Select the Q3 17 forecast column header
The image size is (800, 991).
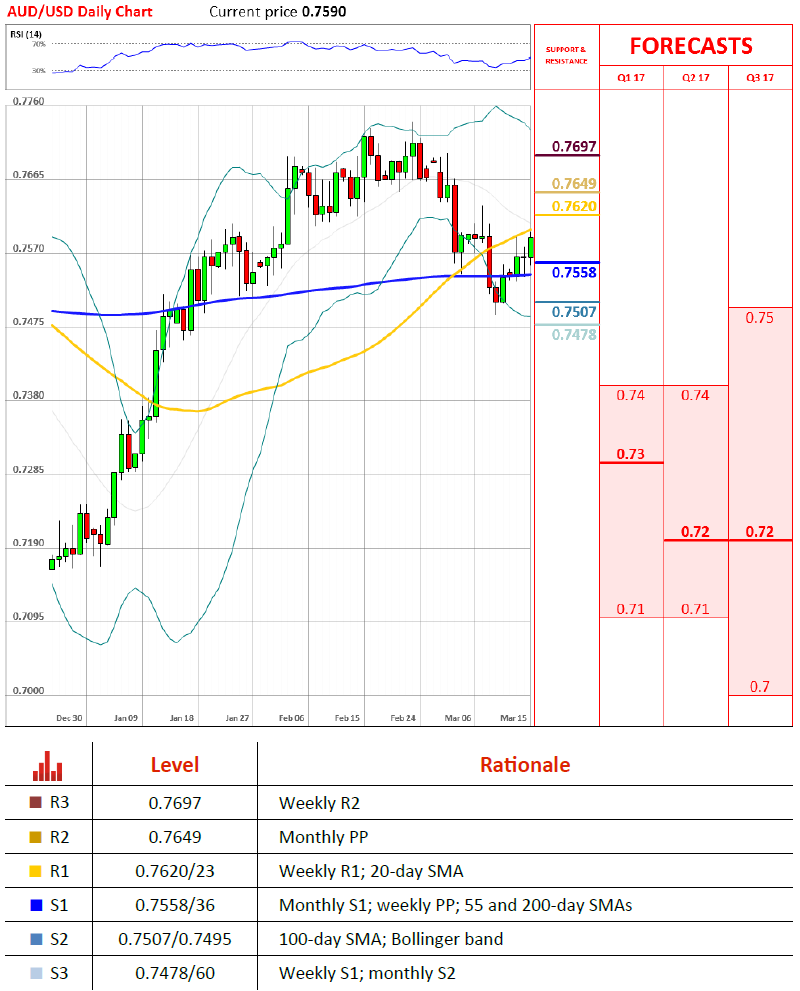(760, 78)
